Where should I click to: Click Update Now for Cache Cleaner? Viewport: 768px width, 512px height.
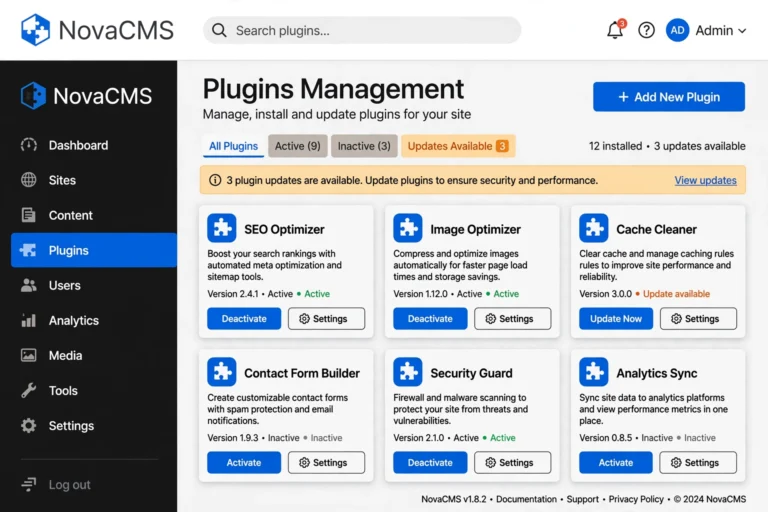point(616,318)
